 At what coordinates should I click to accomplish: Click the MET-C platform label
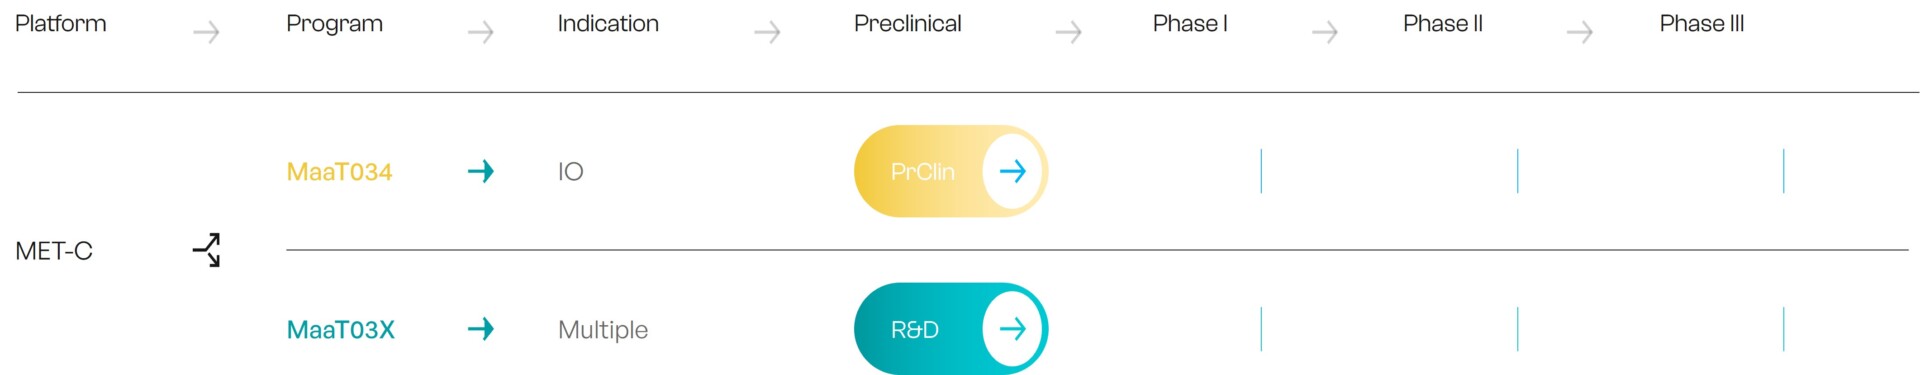tap(54, 251)
